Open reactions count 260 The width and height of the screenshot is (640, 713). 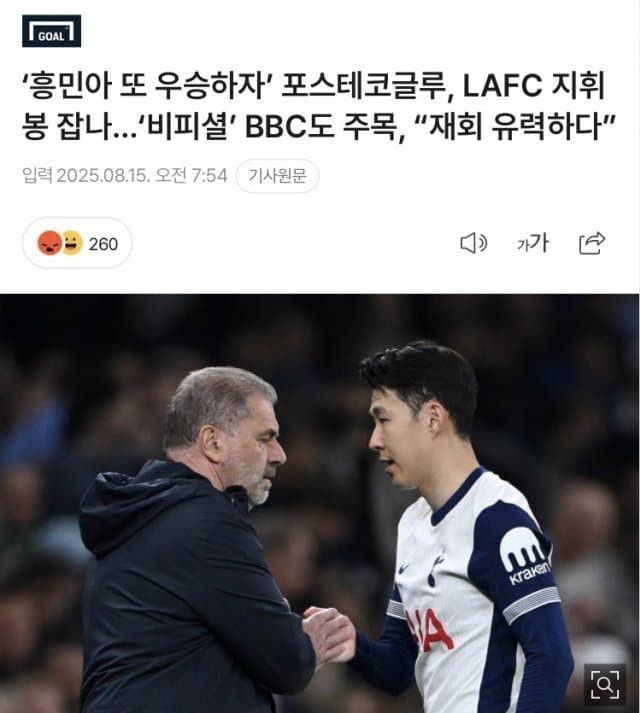tap(103, 244)
